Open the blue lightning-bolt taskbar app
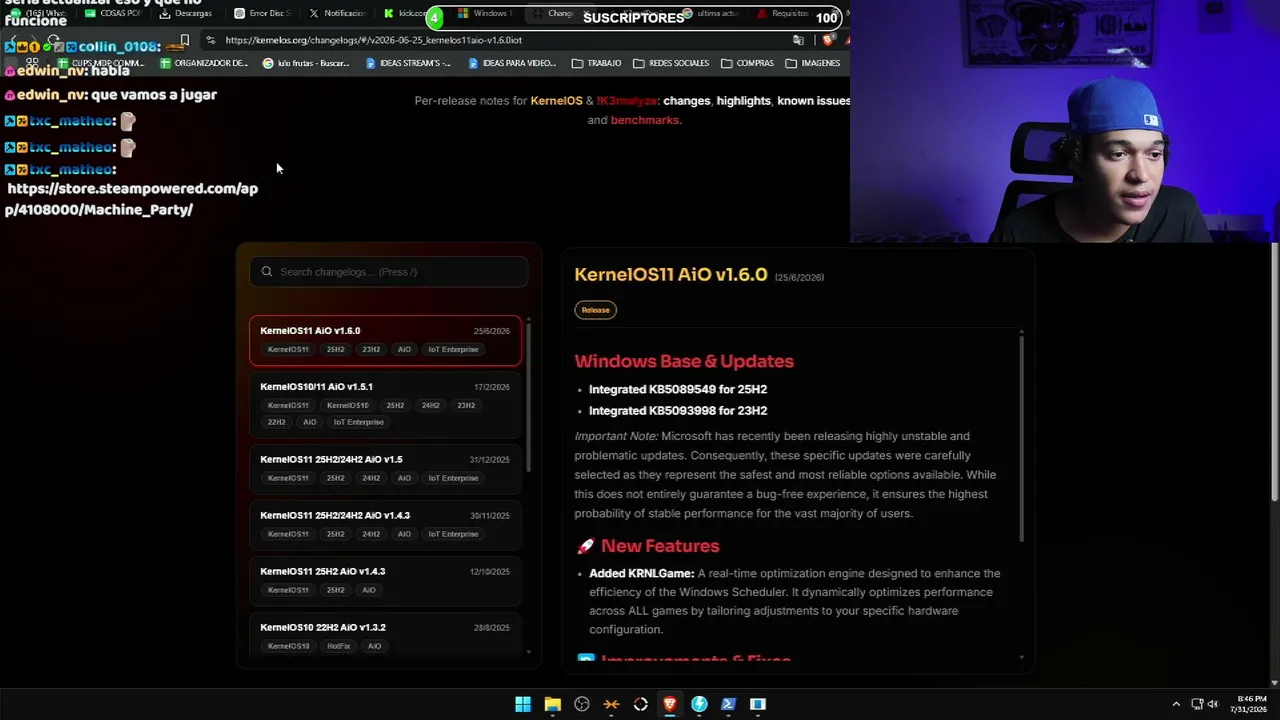1280x720 pixels. tap(699, 704)
